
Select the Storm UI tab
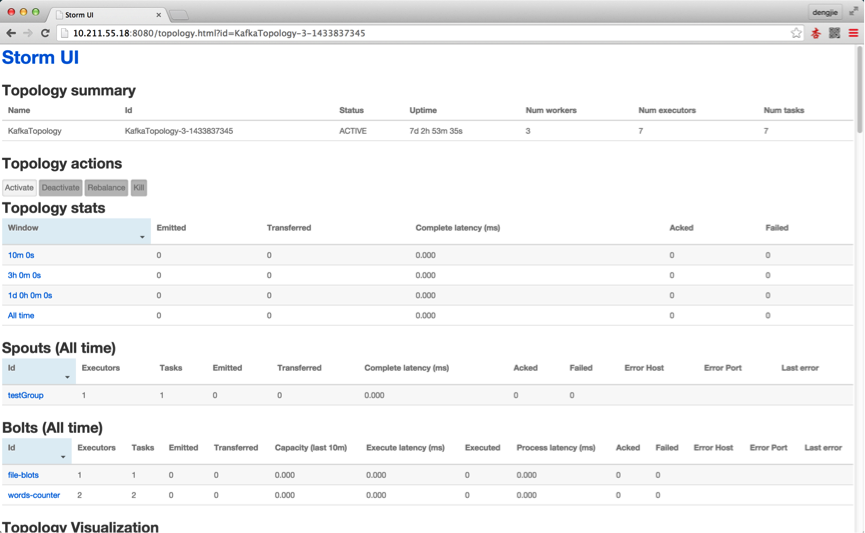point(108,15)
